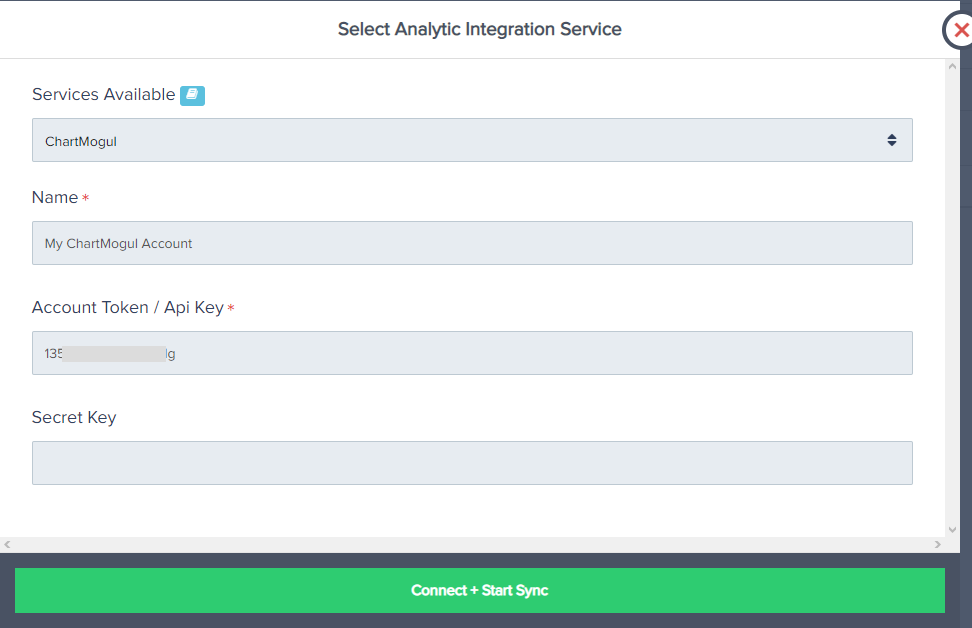Close the Analytic Integration Service dialog
The height and width of the screenshot is (628, 972).
tap(960, 31)
